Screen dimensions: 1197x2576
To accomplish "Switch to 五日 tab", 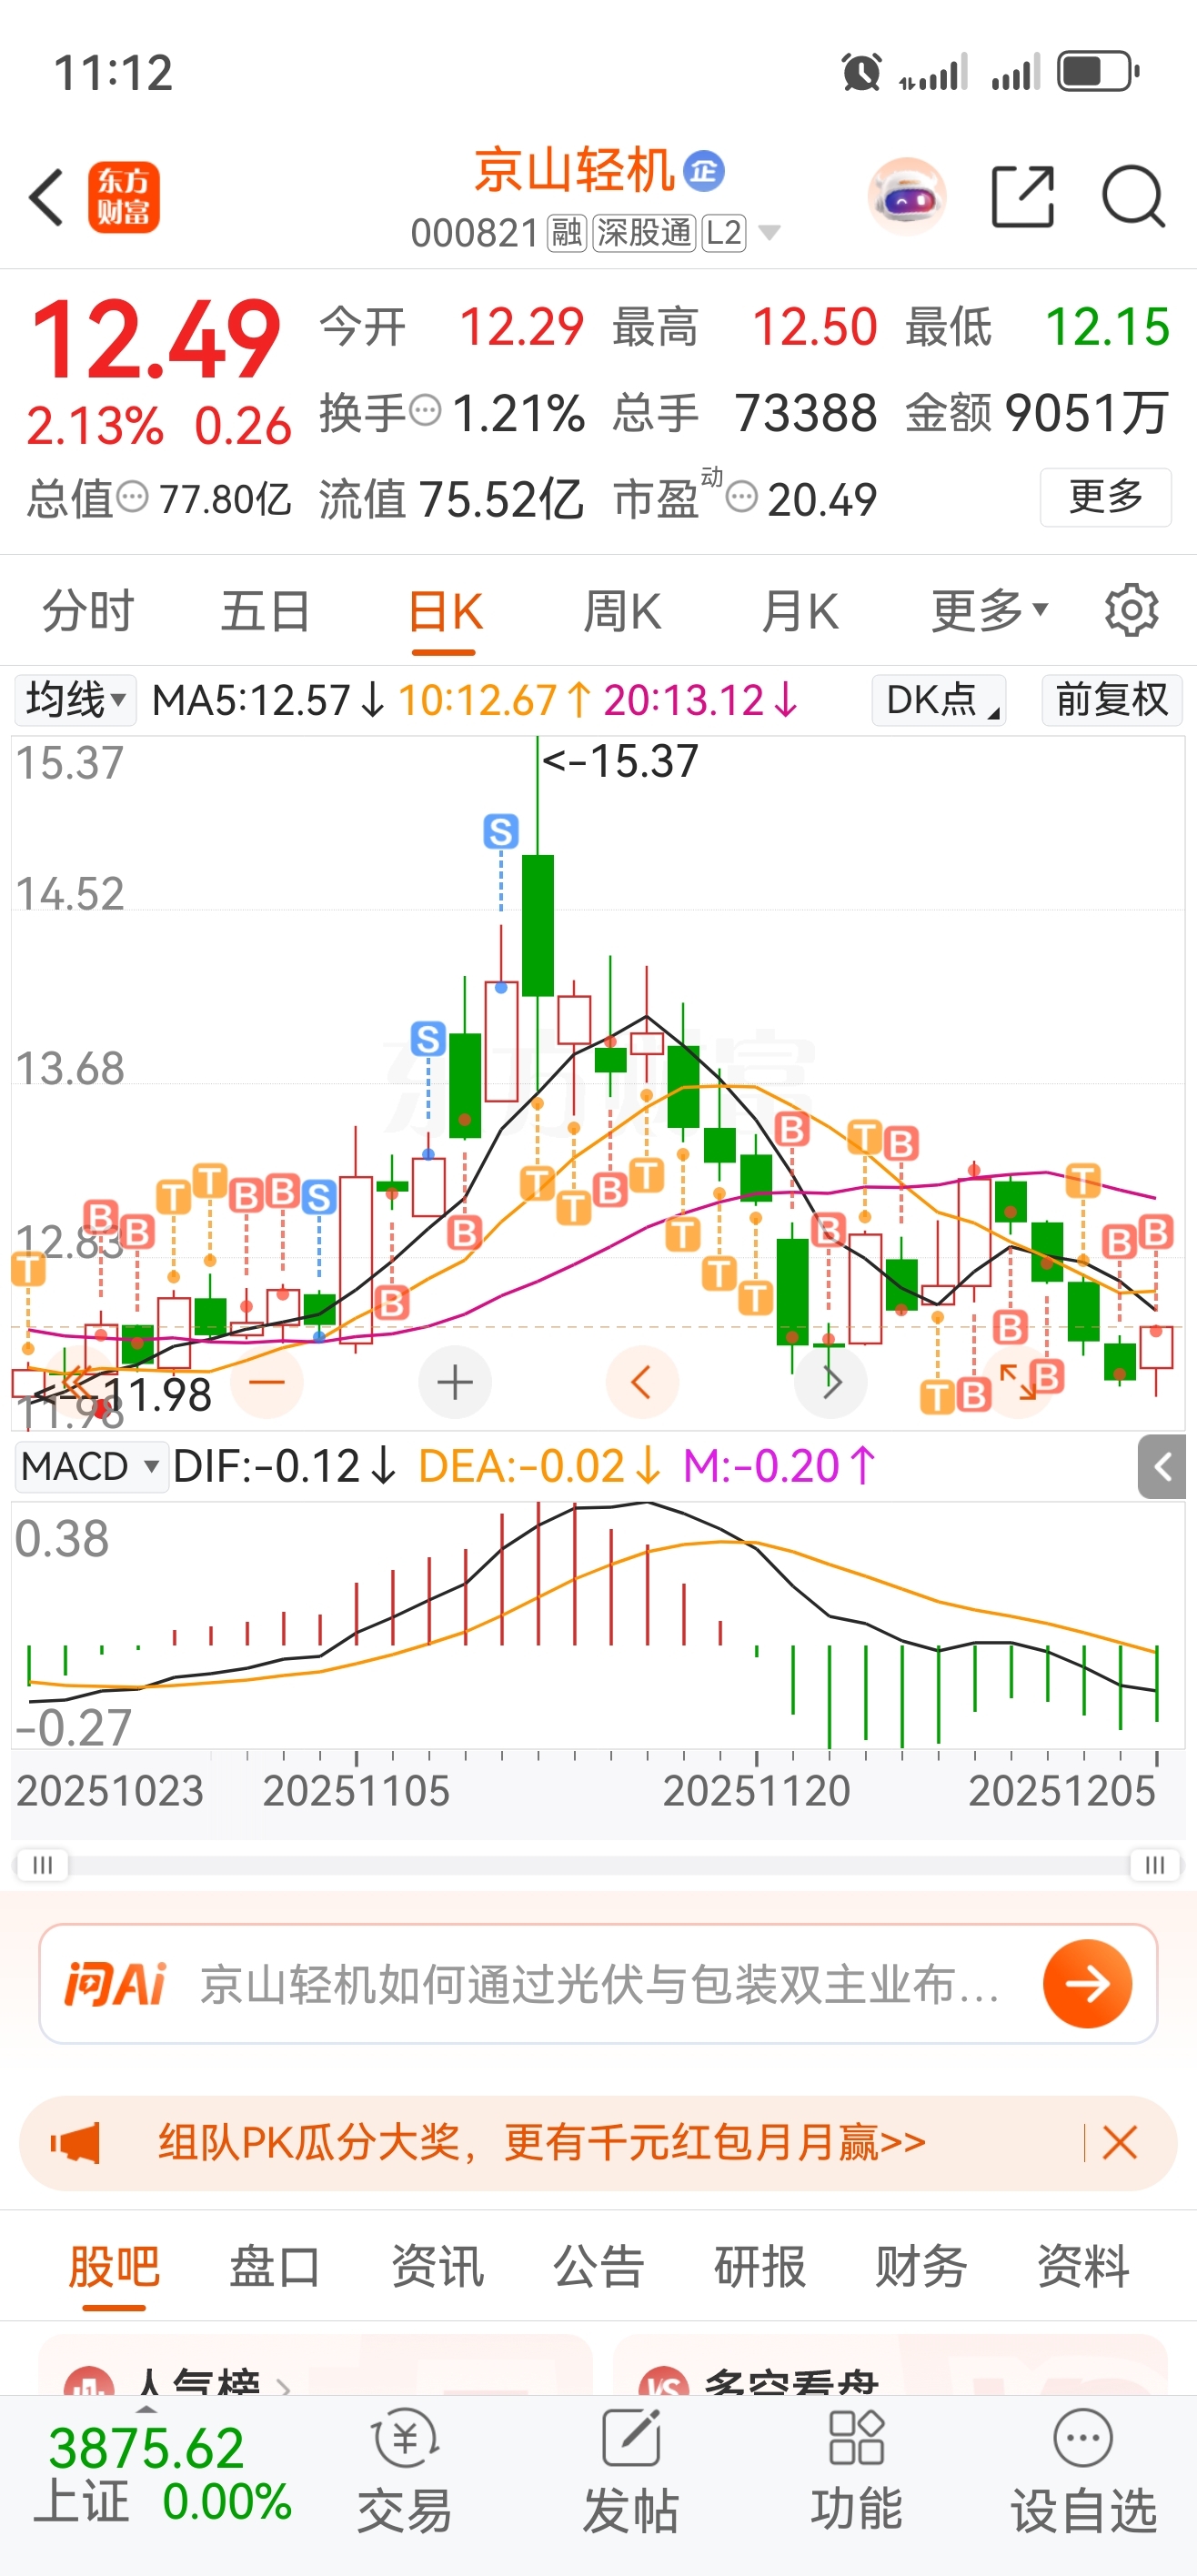I will (x=265, y=610).
